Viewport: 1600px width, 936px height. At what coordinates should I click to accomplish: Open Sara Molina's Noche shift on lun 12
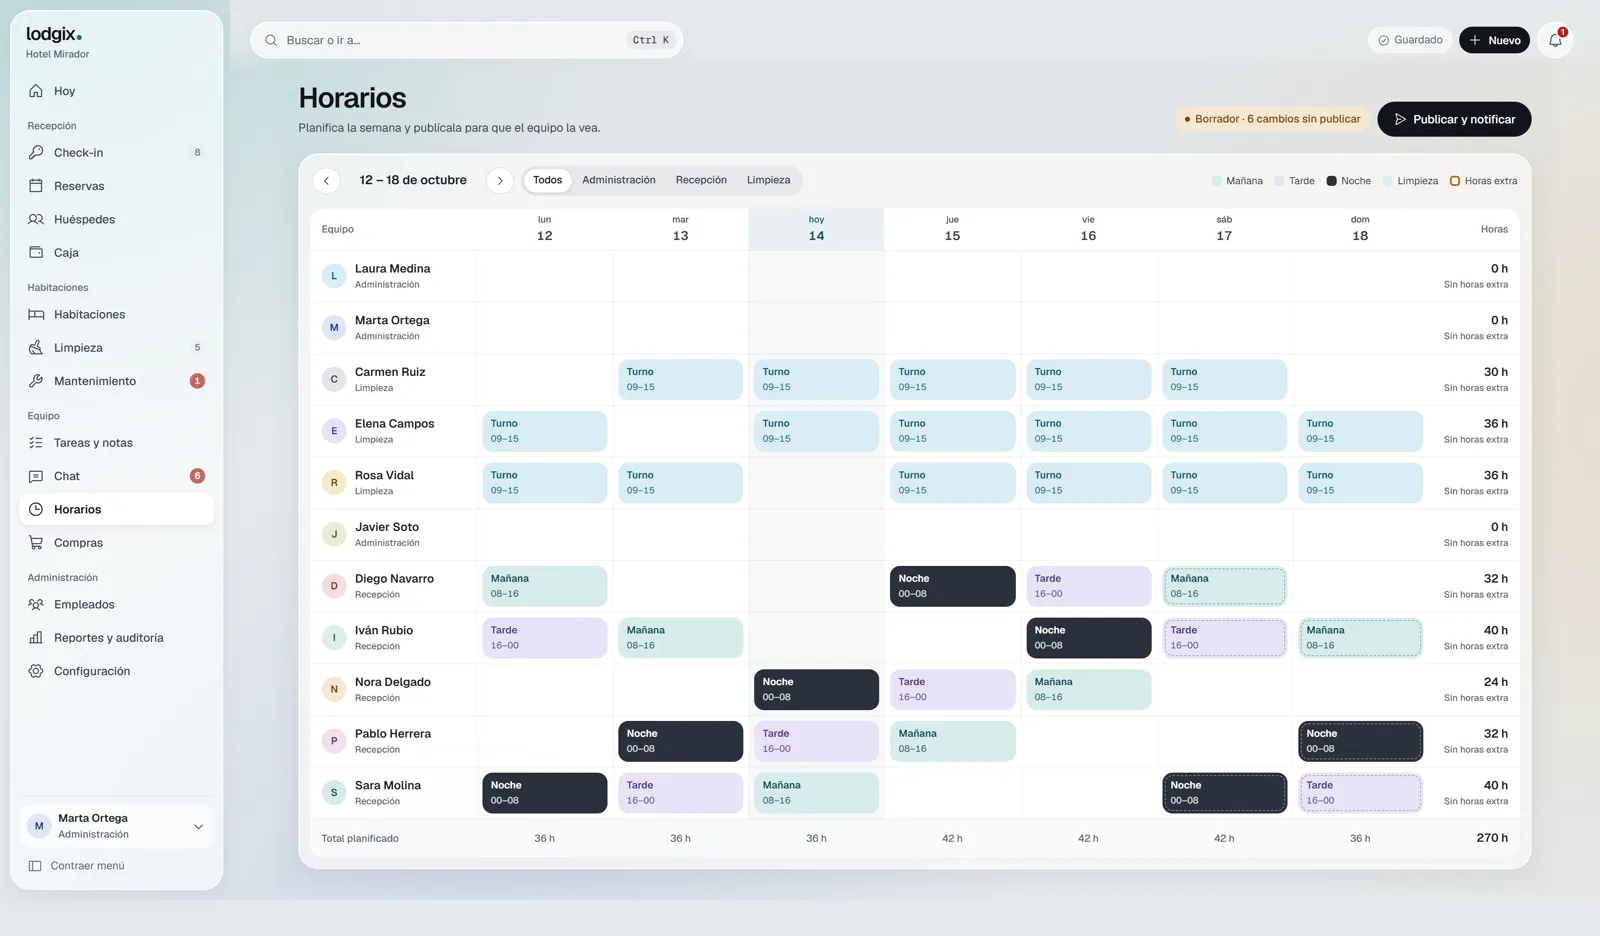(x=544, y=793)
